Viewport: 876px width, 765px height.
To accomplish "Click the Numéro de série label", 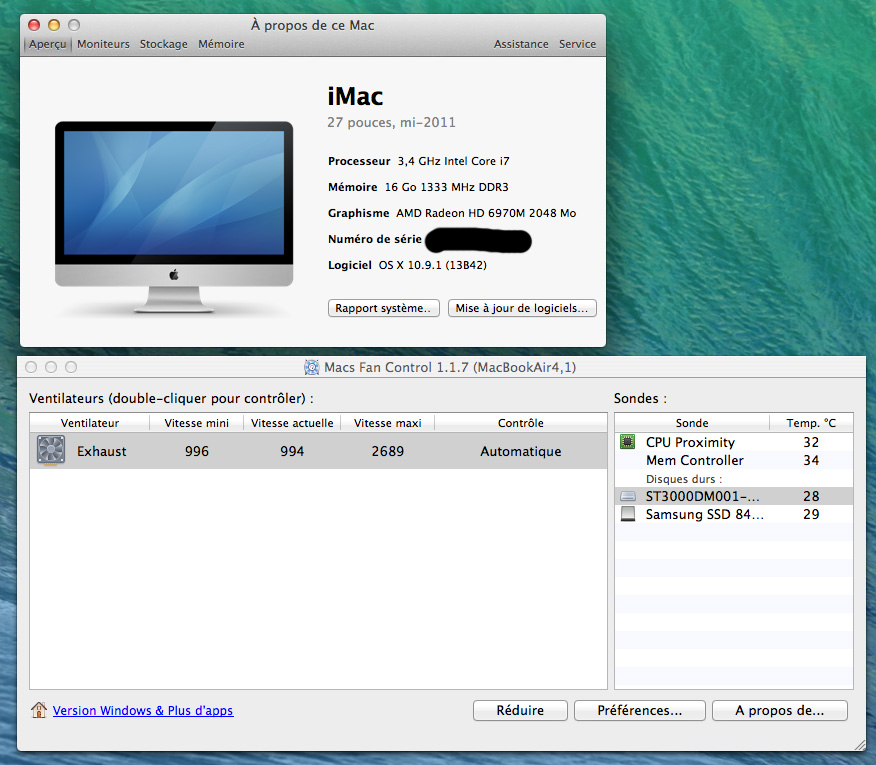I will click(375, 239).
